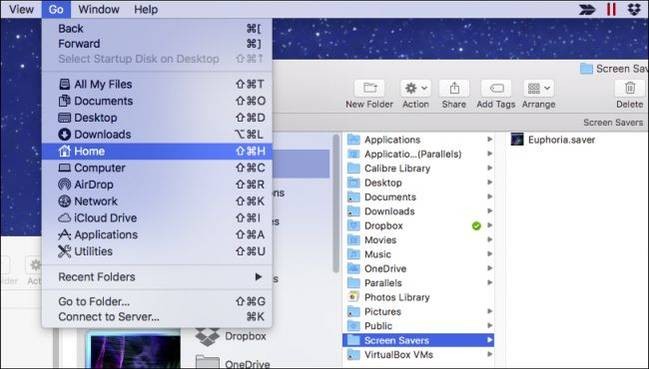Click the Delete trash toolbar icon
649x369 pixels.
tap(630, 88)
